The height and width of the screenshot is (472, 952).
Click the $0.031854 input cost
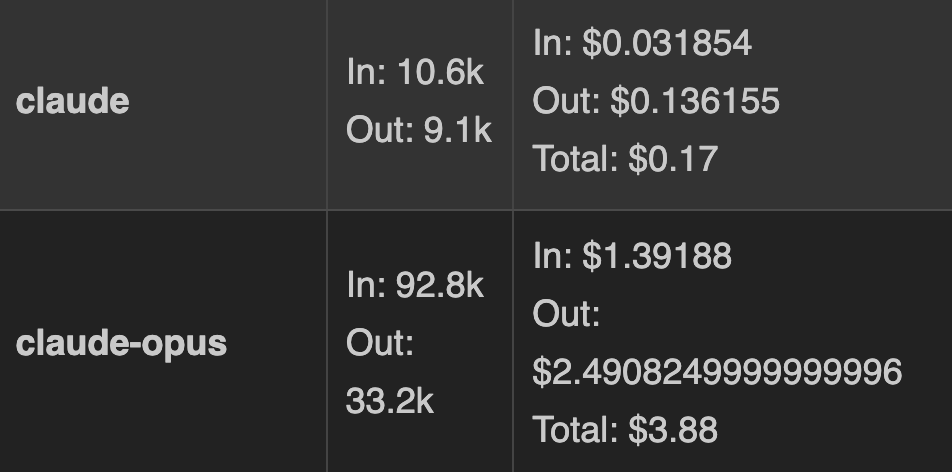click(x=667, y=43)
